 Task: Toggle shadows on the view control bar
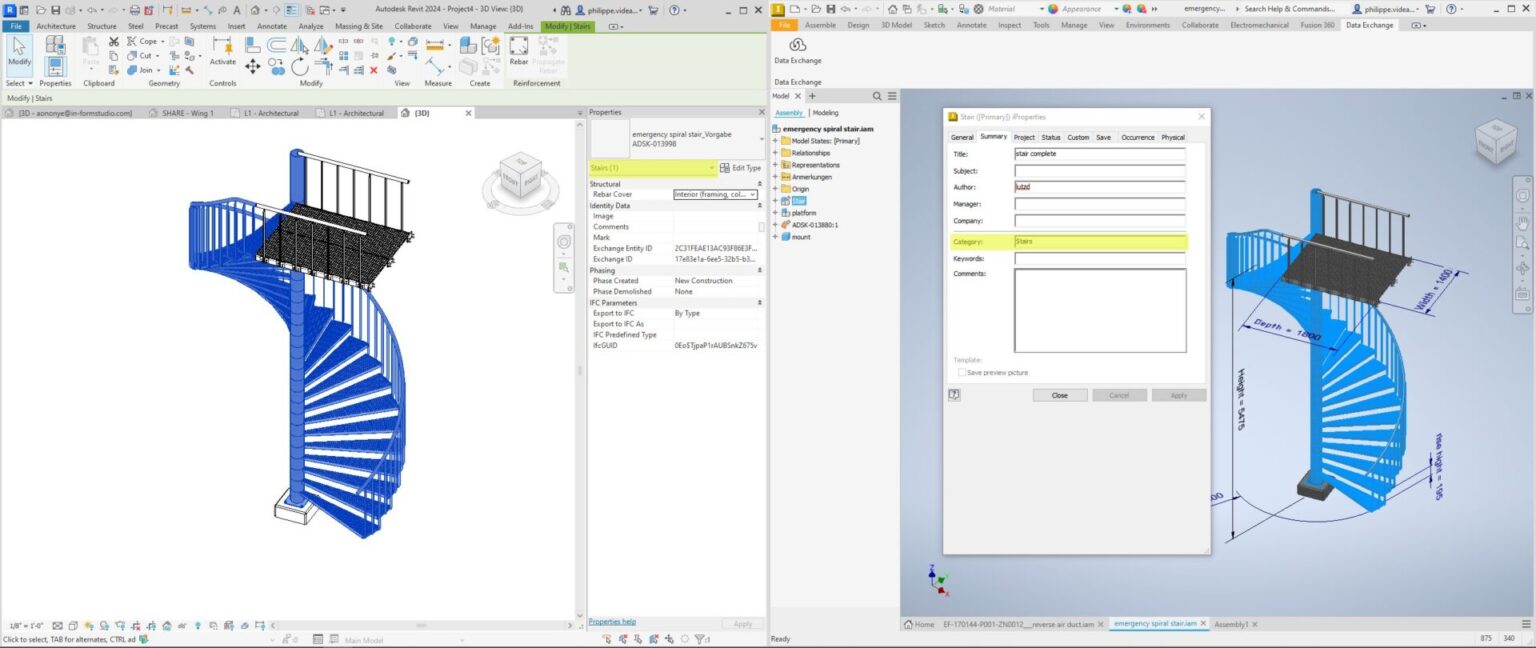[x=102, y=626]
